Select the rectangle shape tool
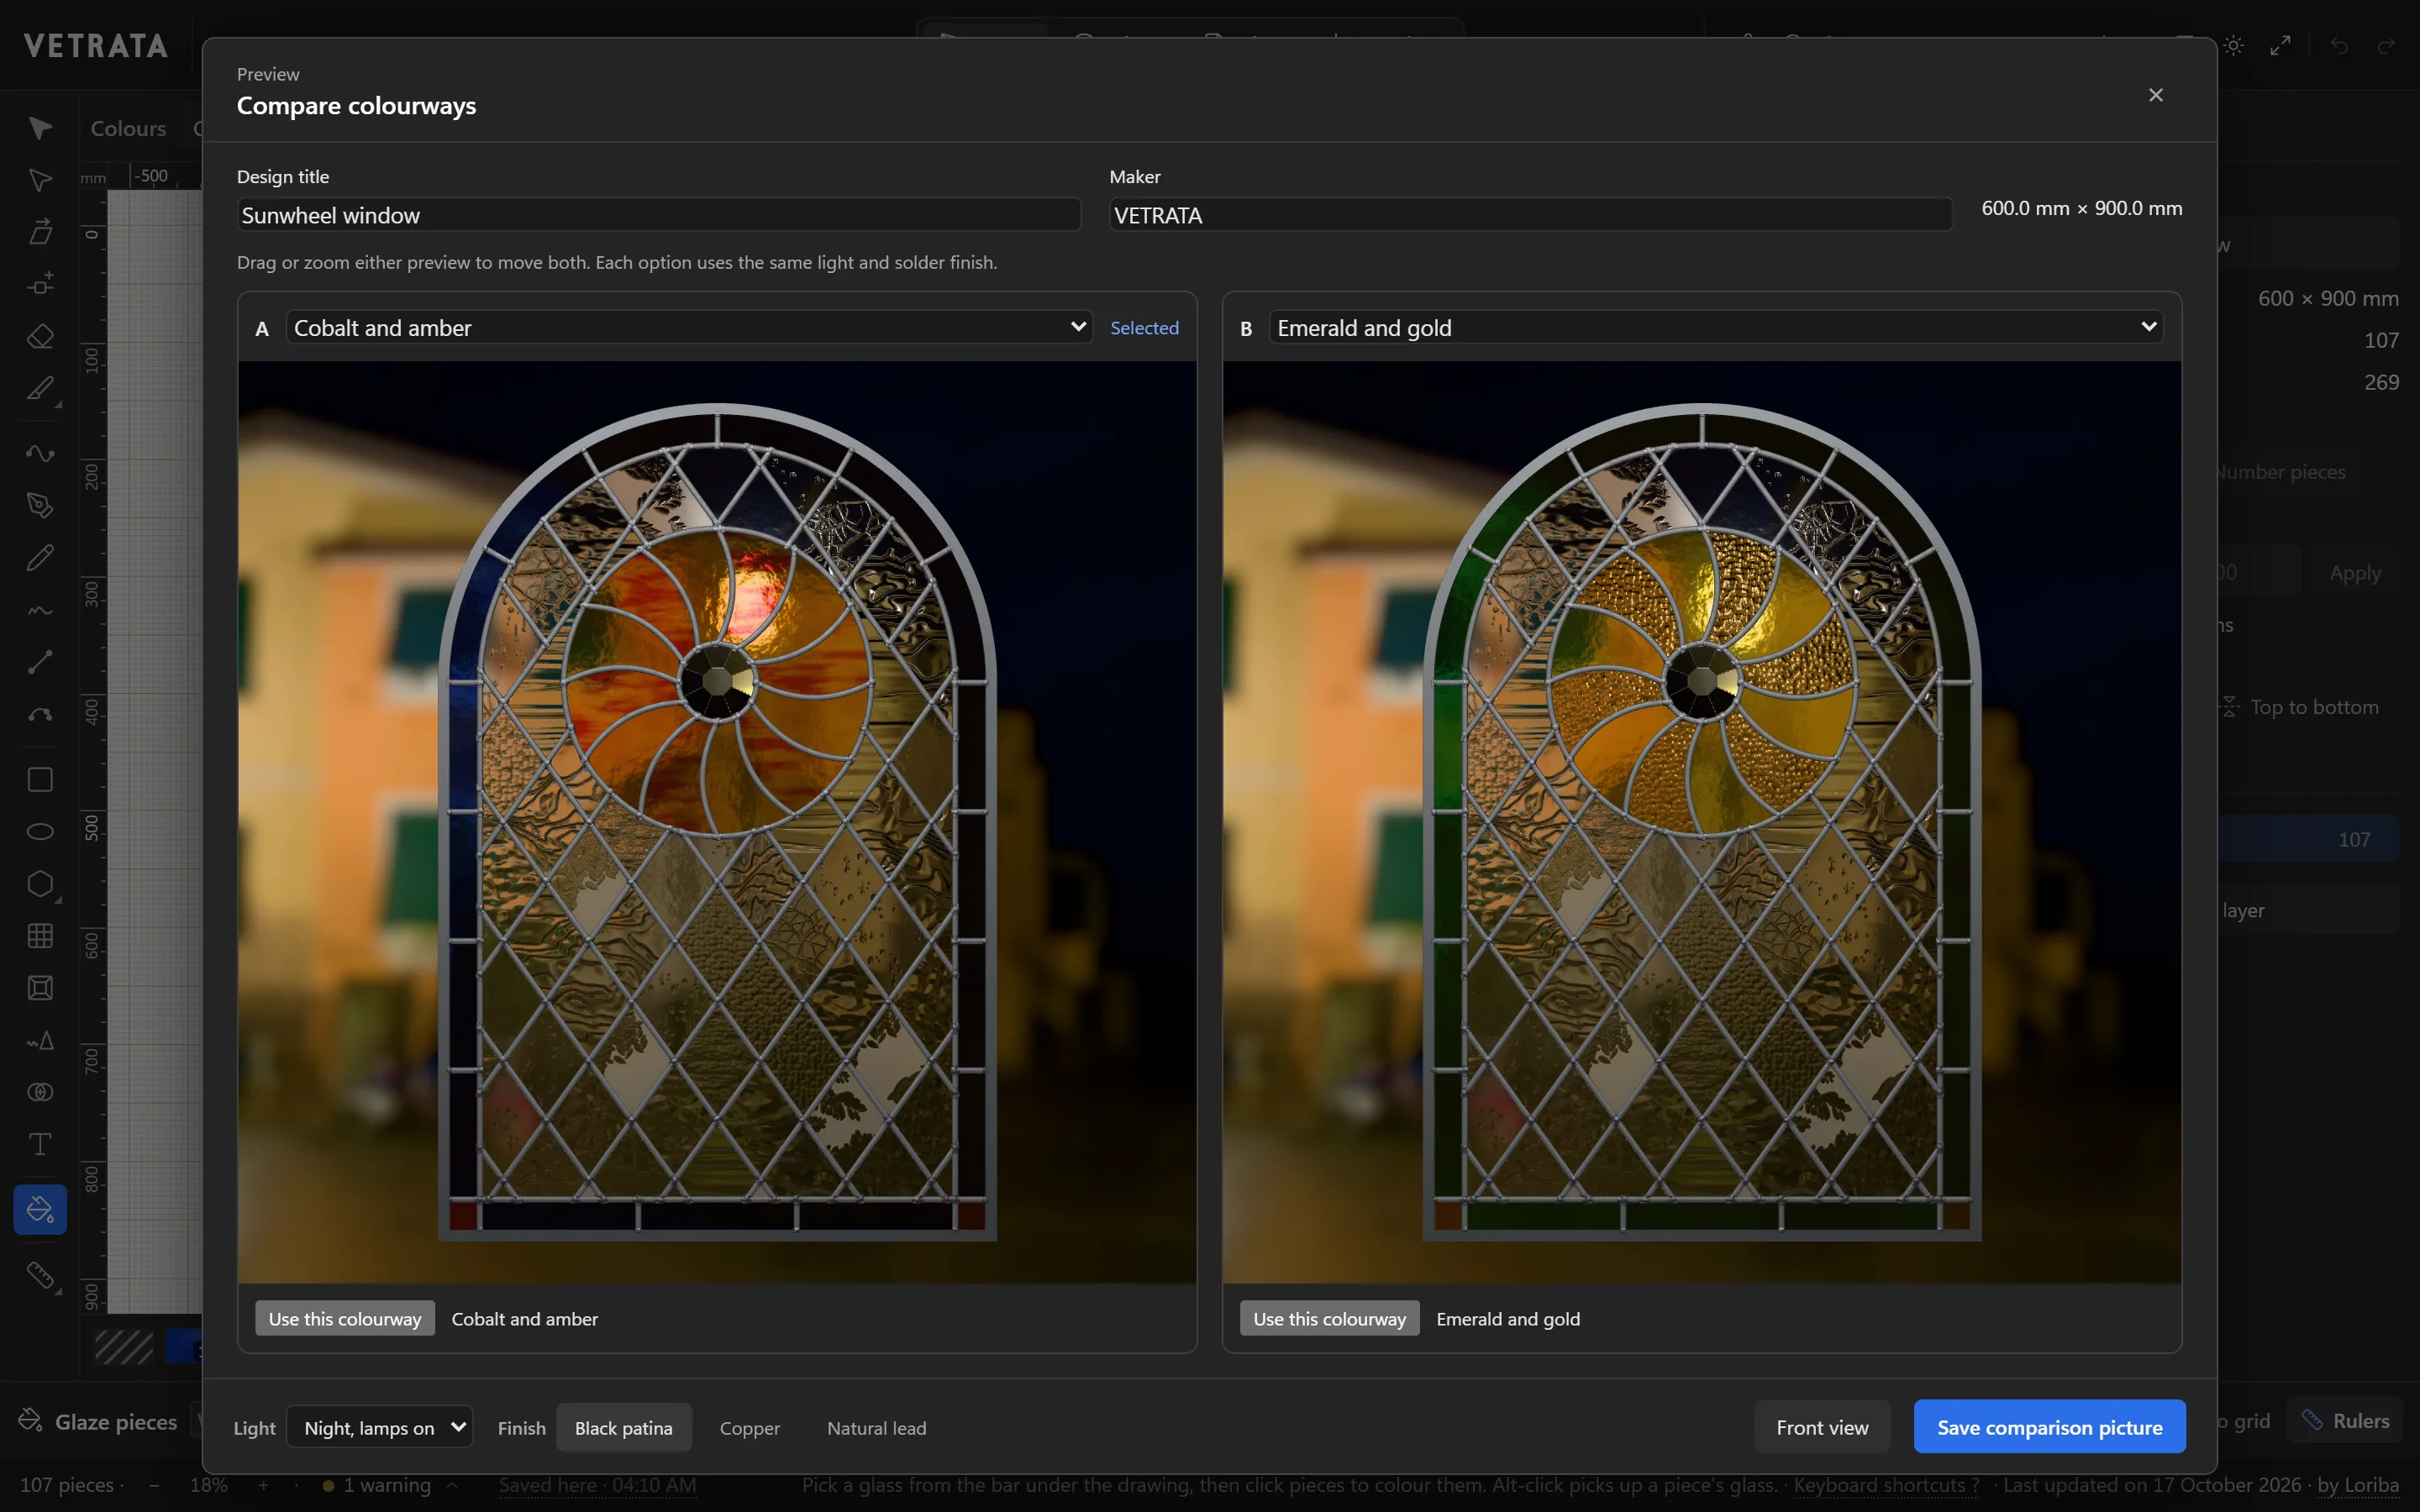Screen dimensions: 2420x1512 pyautogui.click(x=40, y=779)
